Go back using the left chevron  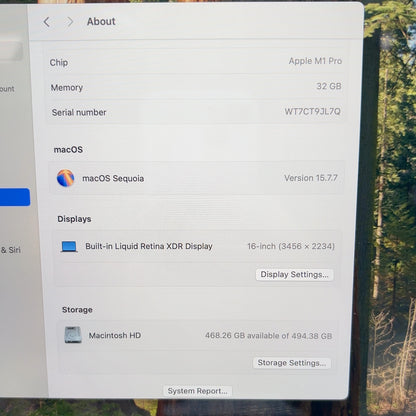pos(46,22)
